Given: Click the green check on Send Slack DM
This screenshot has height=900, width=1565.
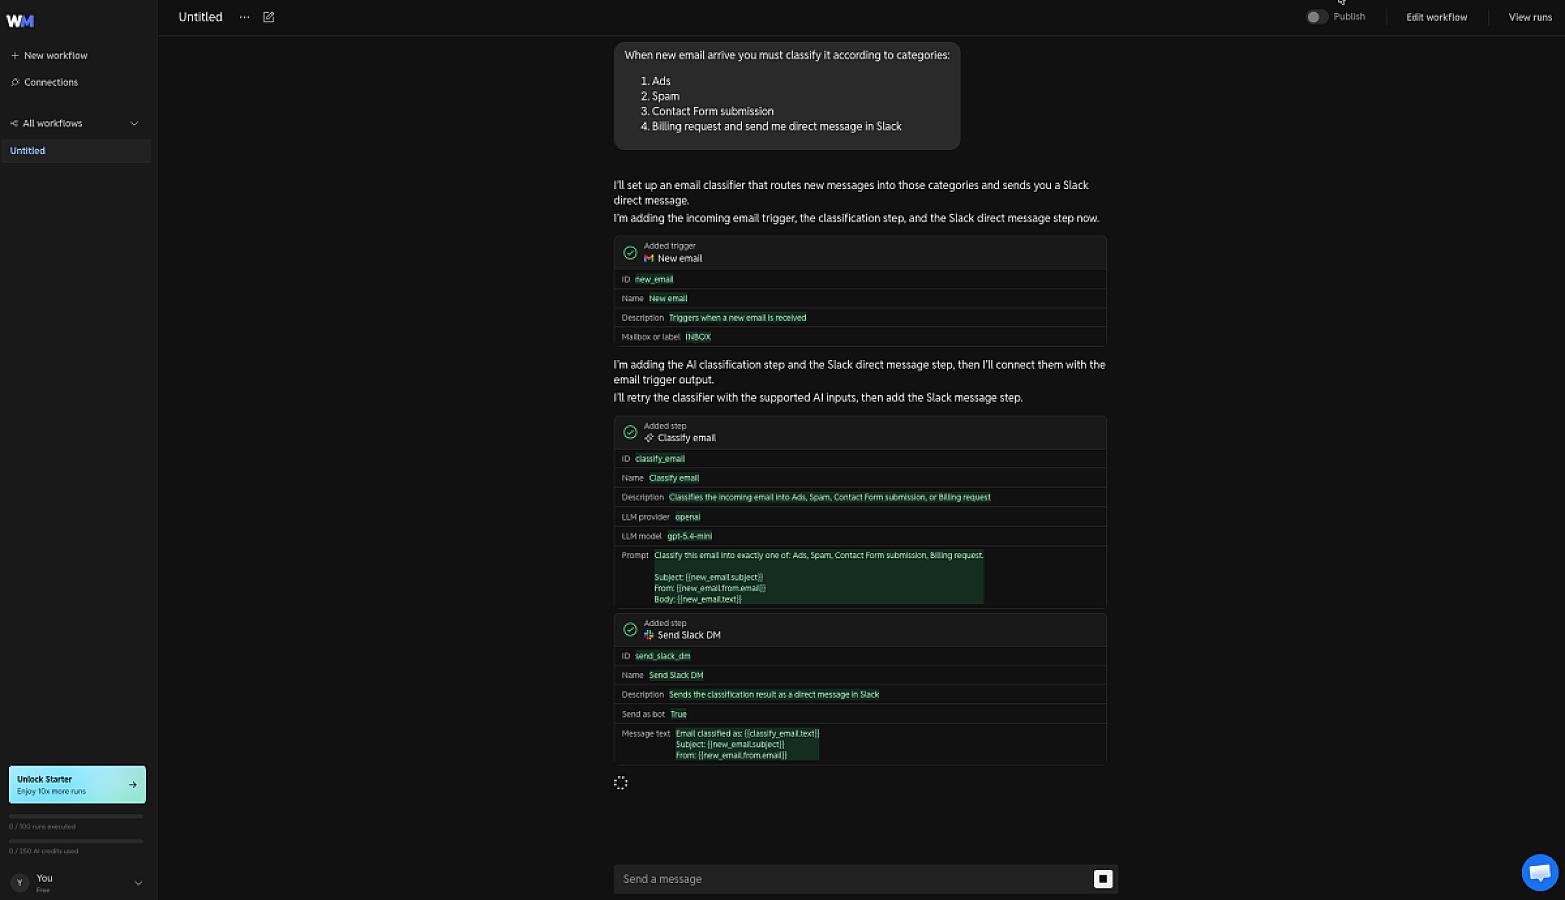Looking at the screenshot, I should (630, 629).
